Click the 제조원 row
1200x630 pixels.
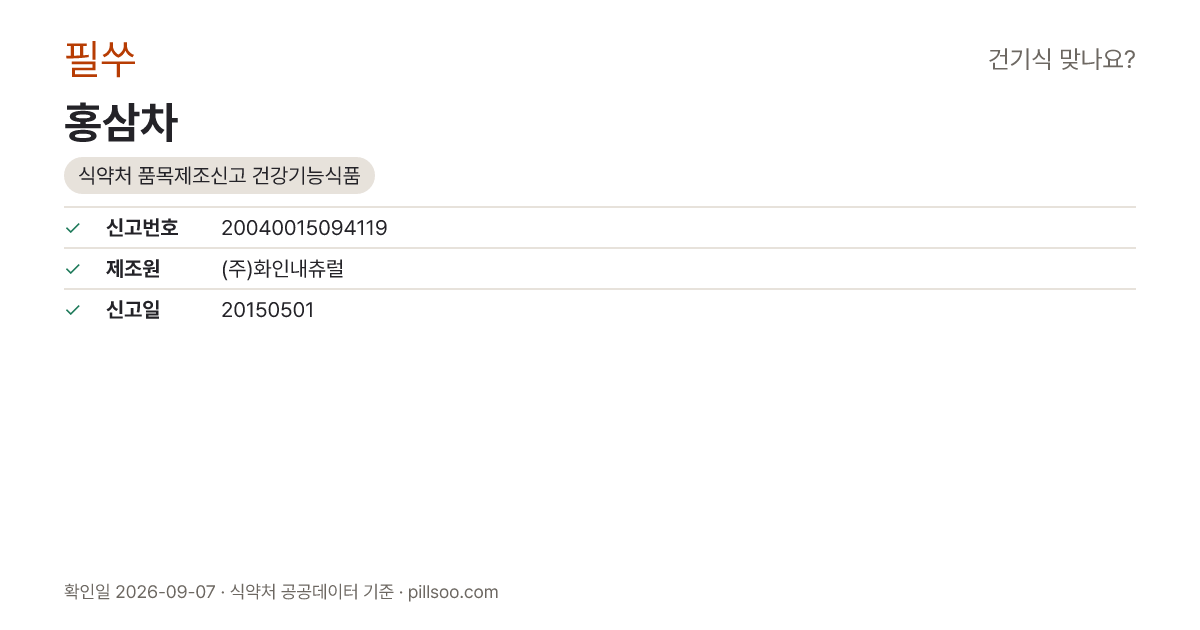(x=600, y=269)
